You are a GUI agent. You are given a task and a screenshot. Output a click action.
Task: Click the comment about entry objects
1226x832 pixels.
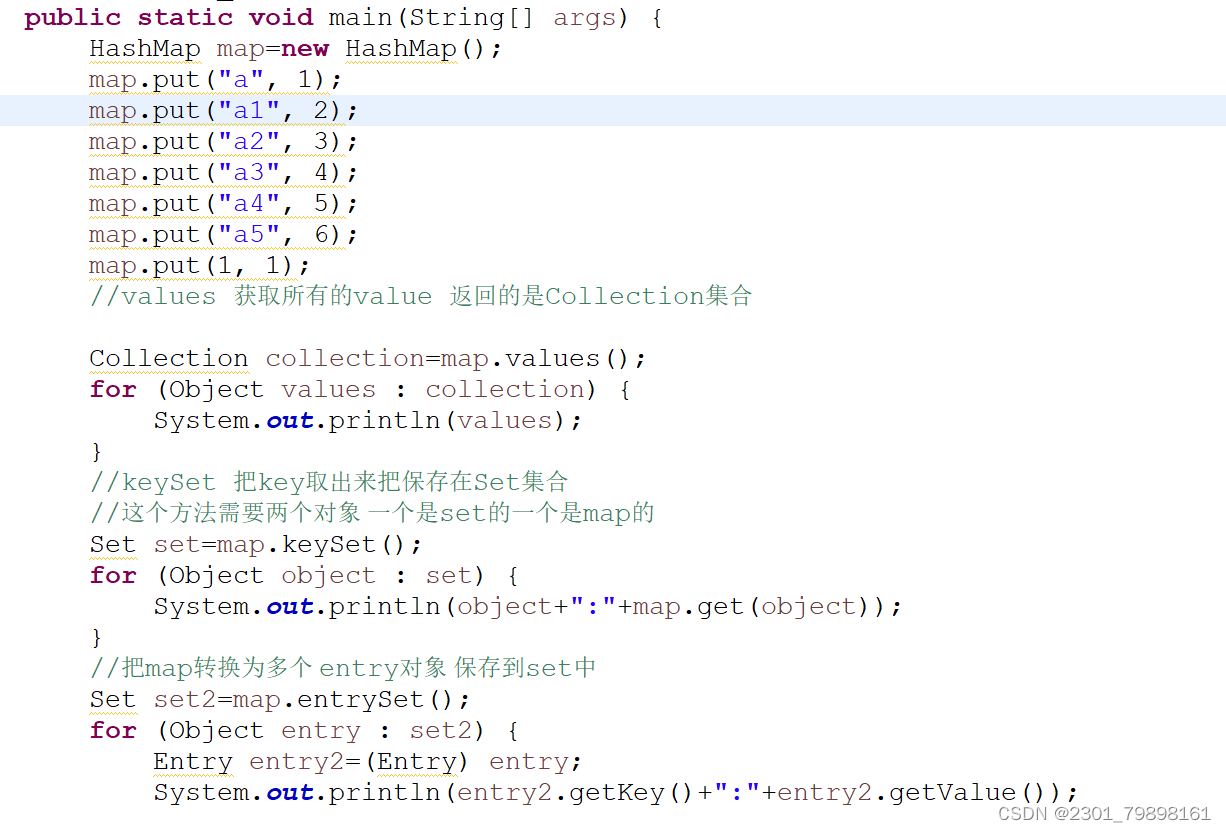[x=343, y=668]
